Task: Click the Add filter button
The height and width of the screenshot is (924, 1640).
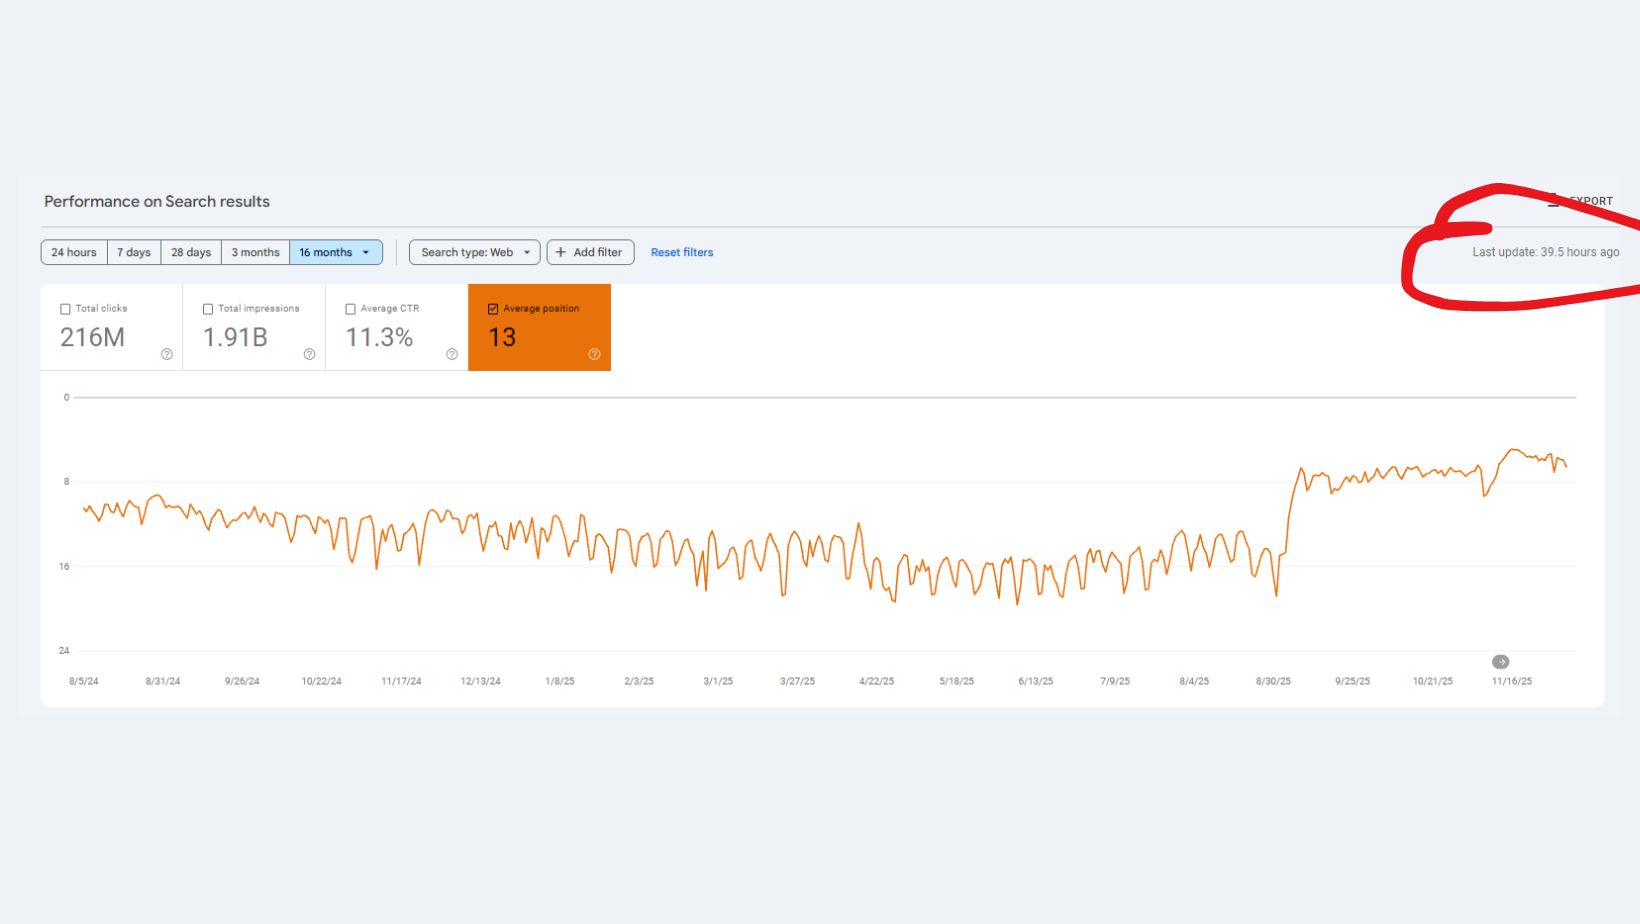Action: [590, 252]
